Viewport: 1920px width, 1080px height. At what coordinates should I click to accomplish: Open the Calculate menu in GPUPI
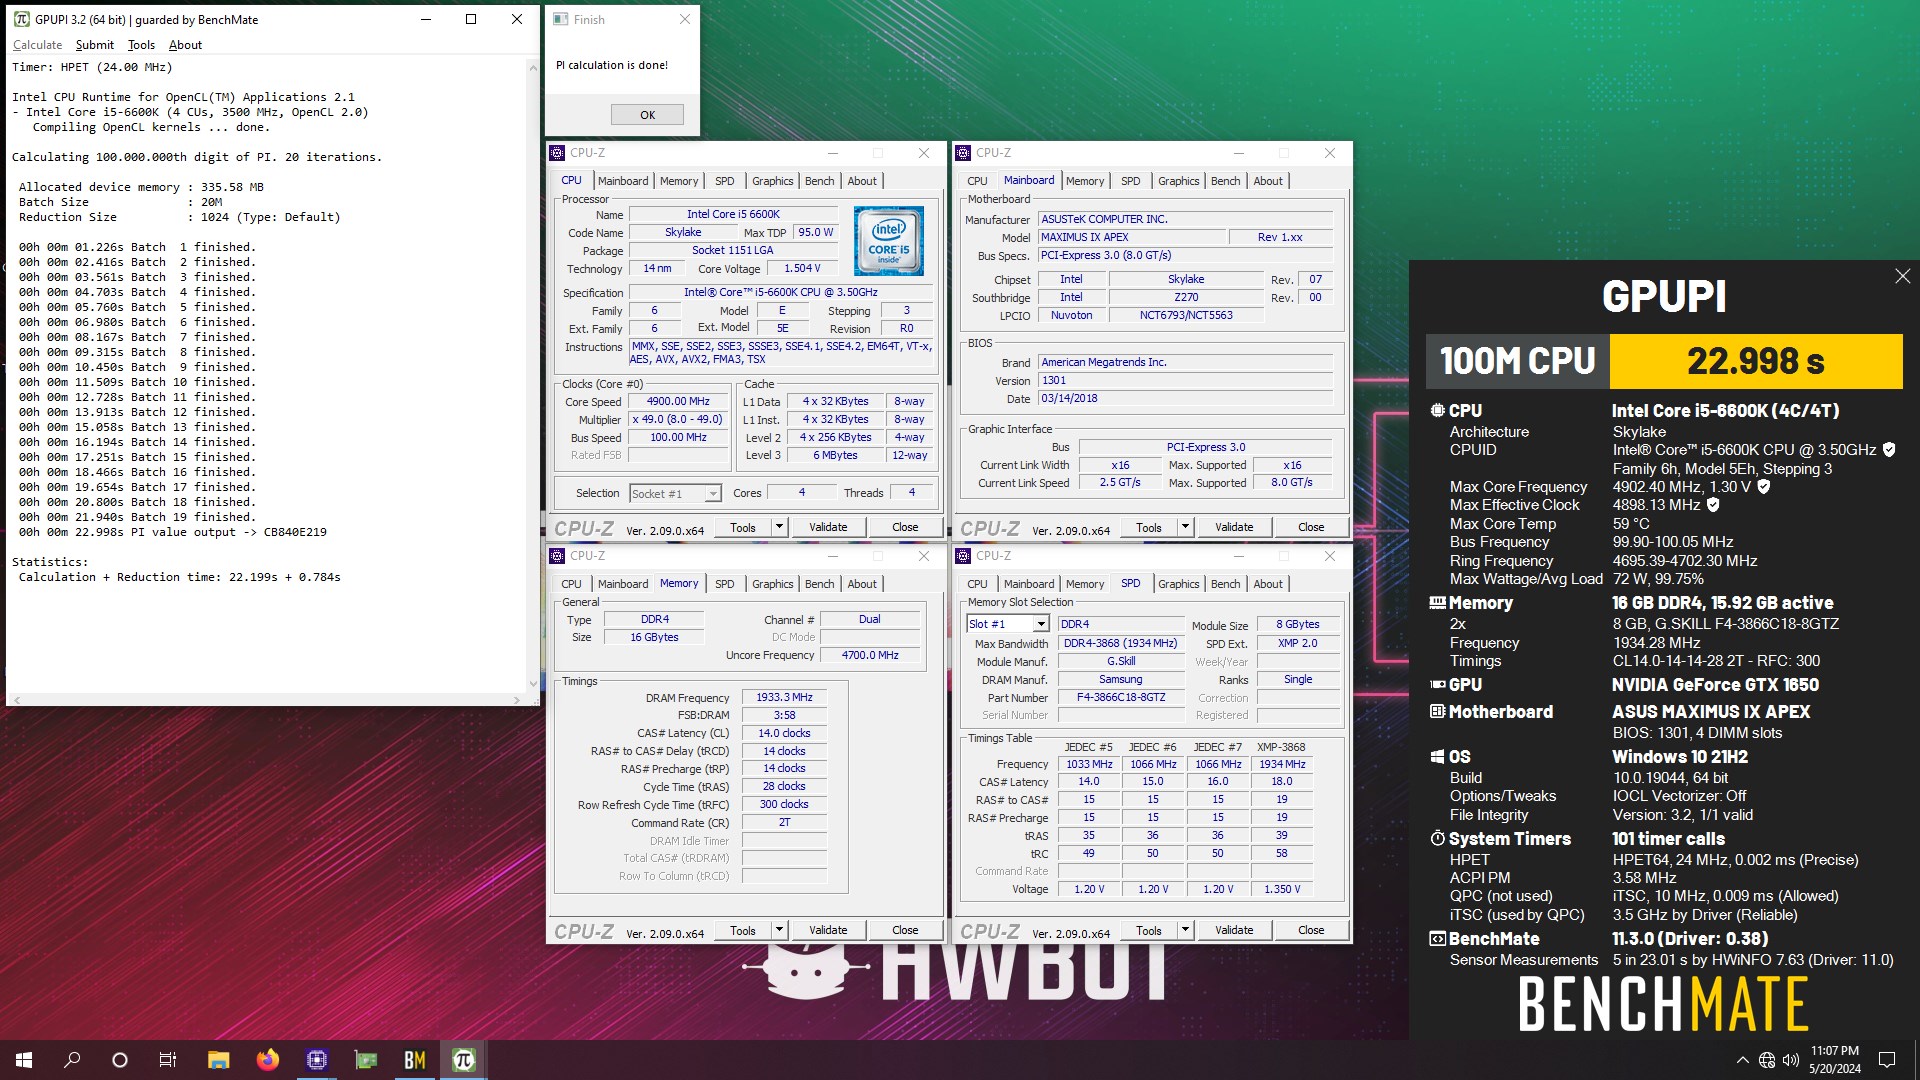tap(37, 45)
